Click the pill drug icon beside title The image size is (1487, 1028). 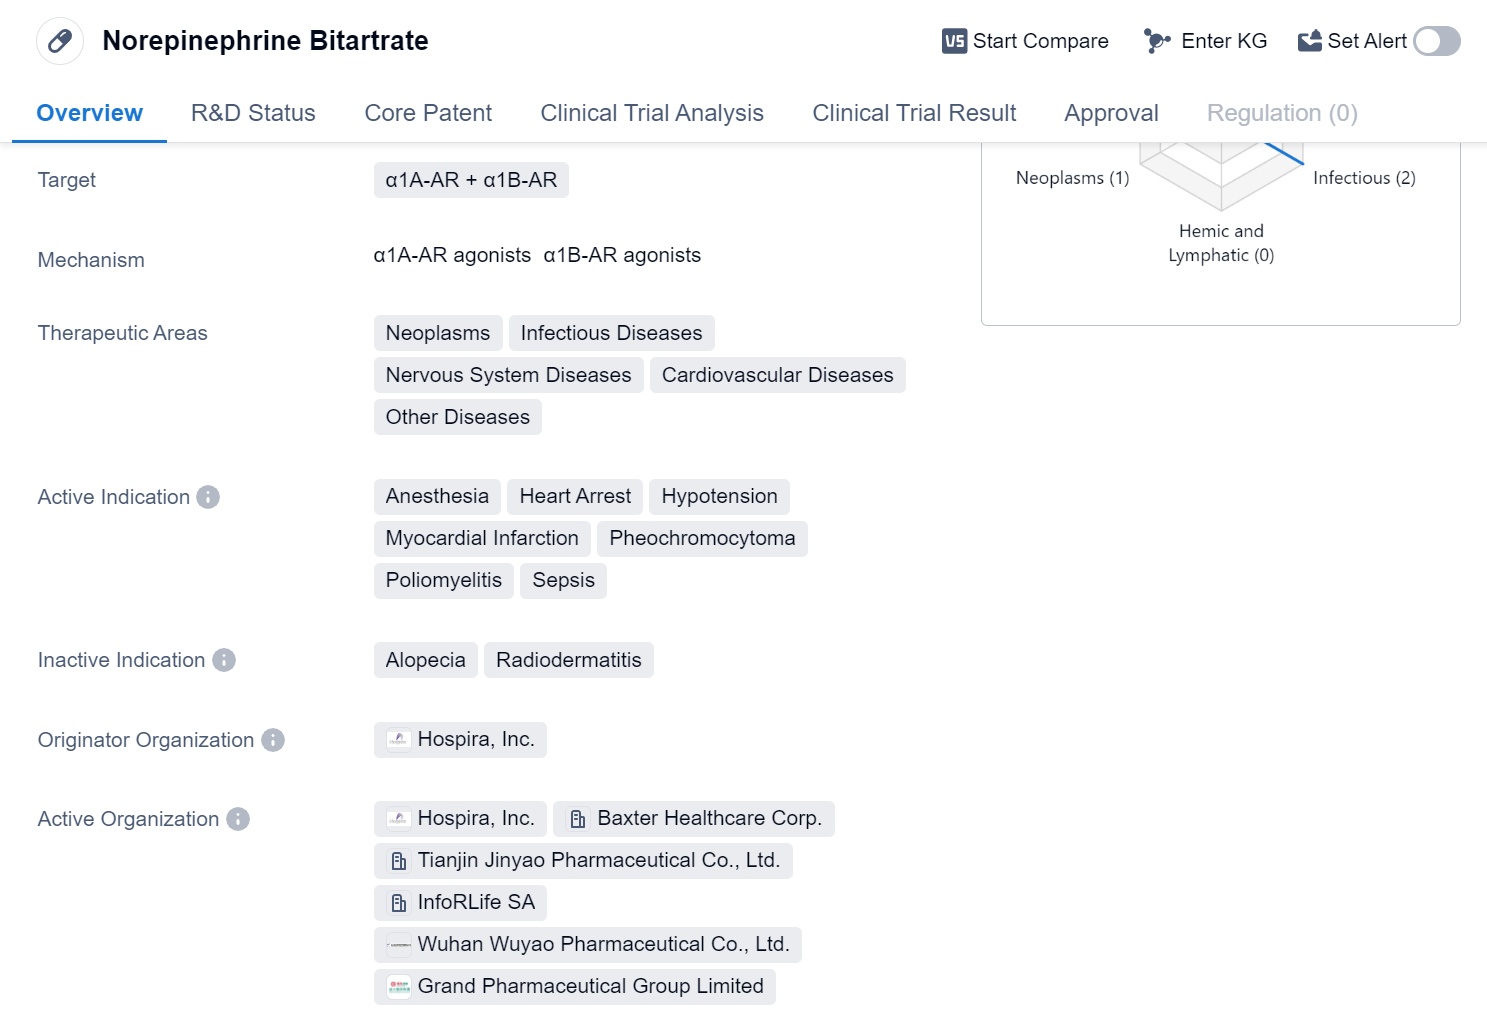pos(60,41)
